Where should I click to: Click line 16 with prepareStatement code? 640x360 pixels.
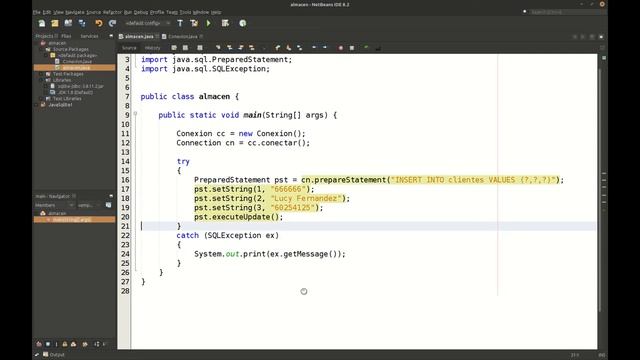[379, 180]
